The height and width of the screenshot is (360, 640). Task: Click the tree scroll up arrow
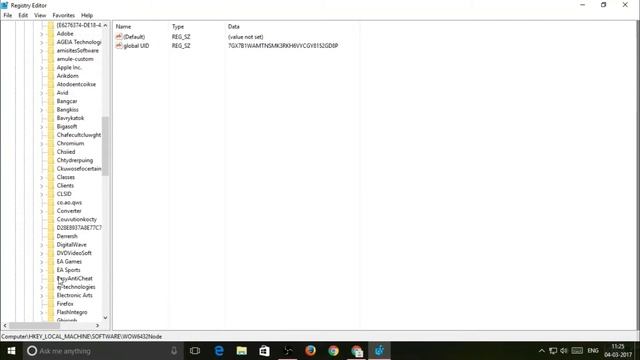click(x=105, y=25)
